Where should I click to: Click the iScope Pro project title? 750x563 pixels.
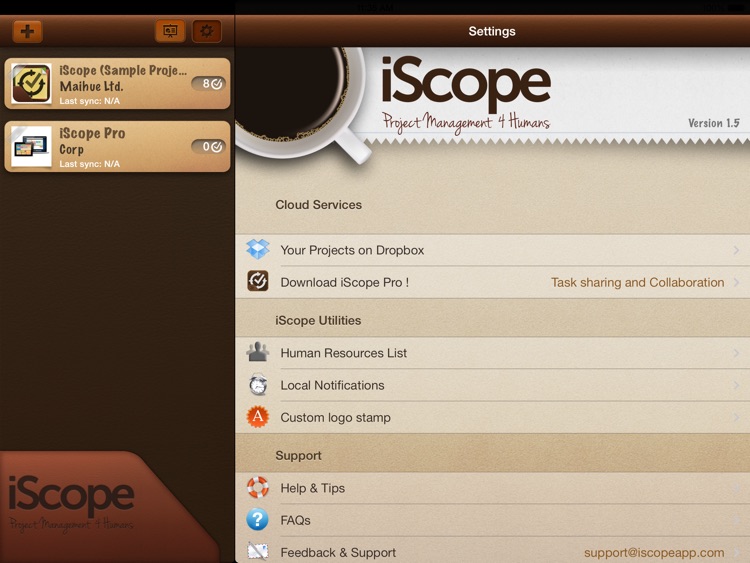(x=92, y=133)
